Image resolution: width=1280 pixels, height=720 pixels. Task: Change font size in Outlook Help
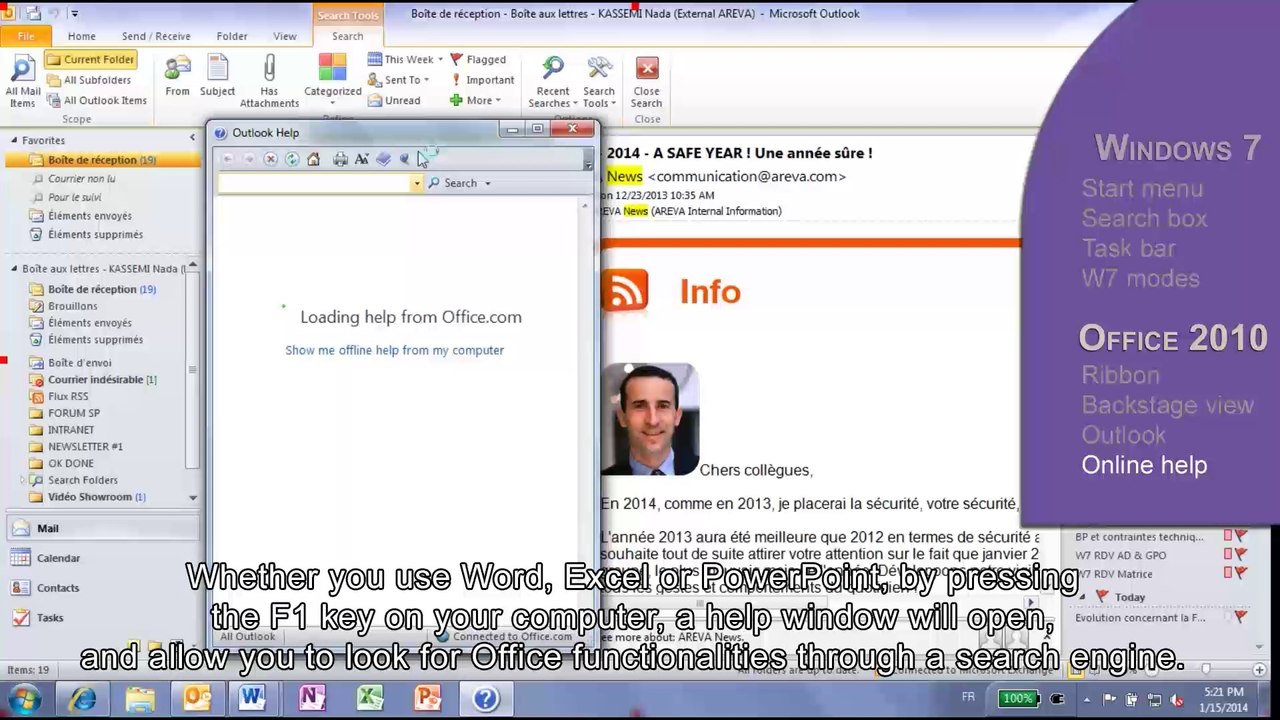pyautogui.click(x=361, y=159)
